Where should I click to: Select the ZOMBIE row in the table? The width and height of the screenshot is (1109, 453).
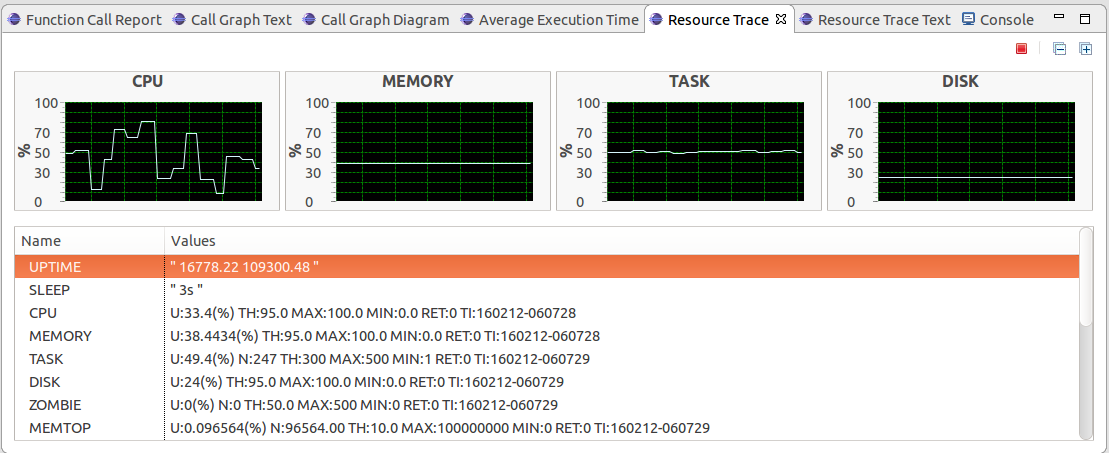point(55,405)
